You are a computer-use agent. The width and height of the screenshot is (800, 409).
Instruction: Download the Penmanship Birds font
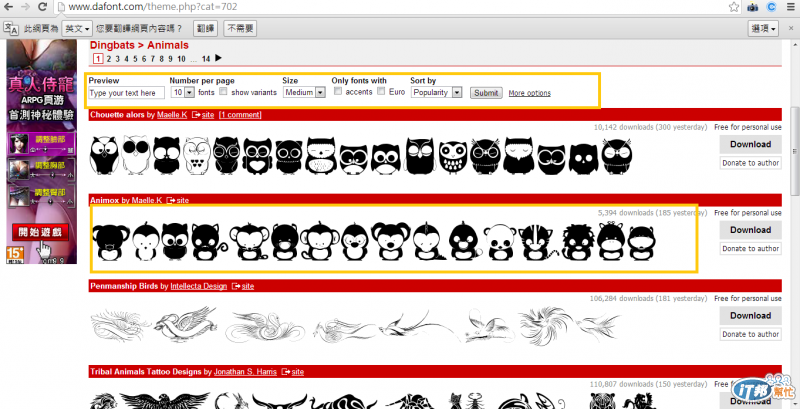click(751, 316)
